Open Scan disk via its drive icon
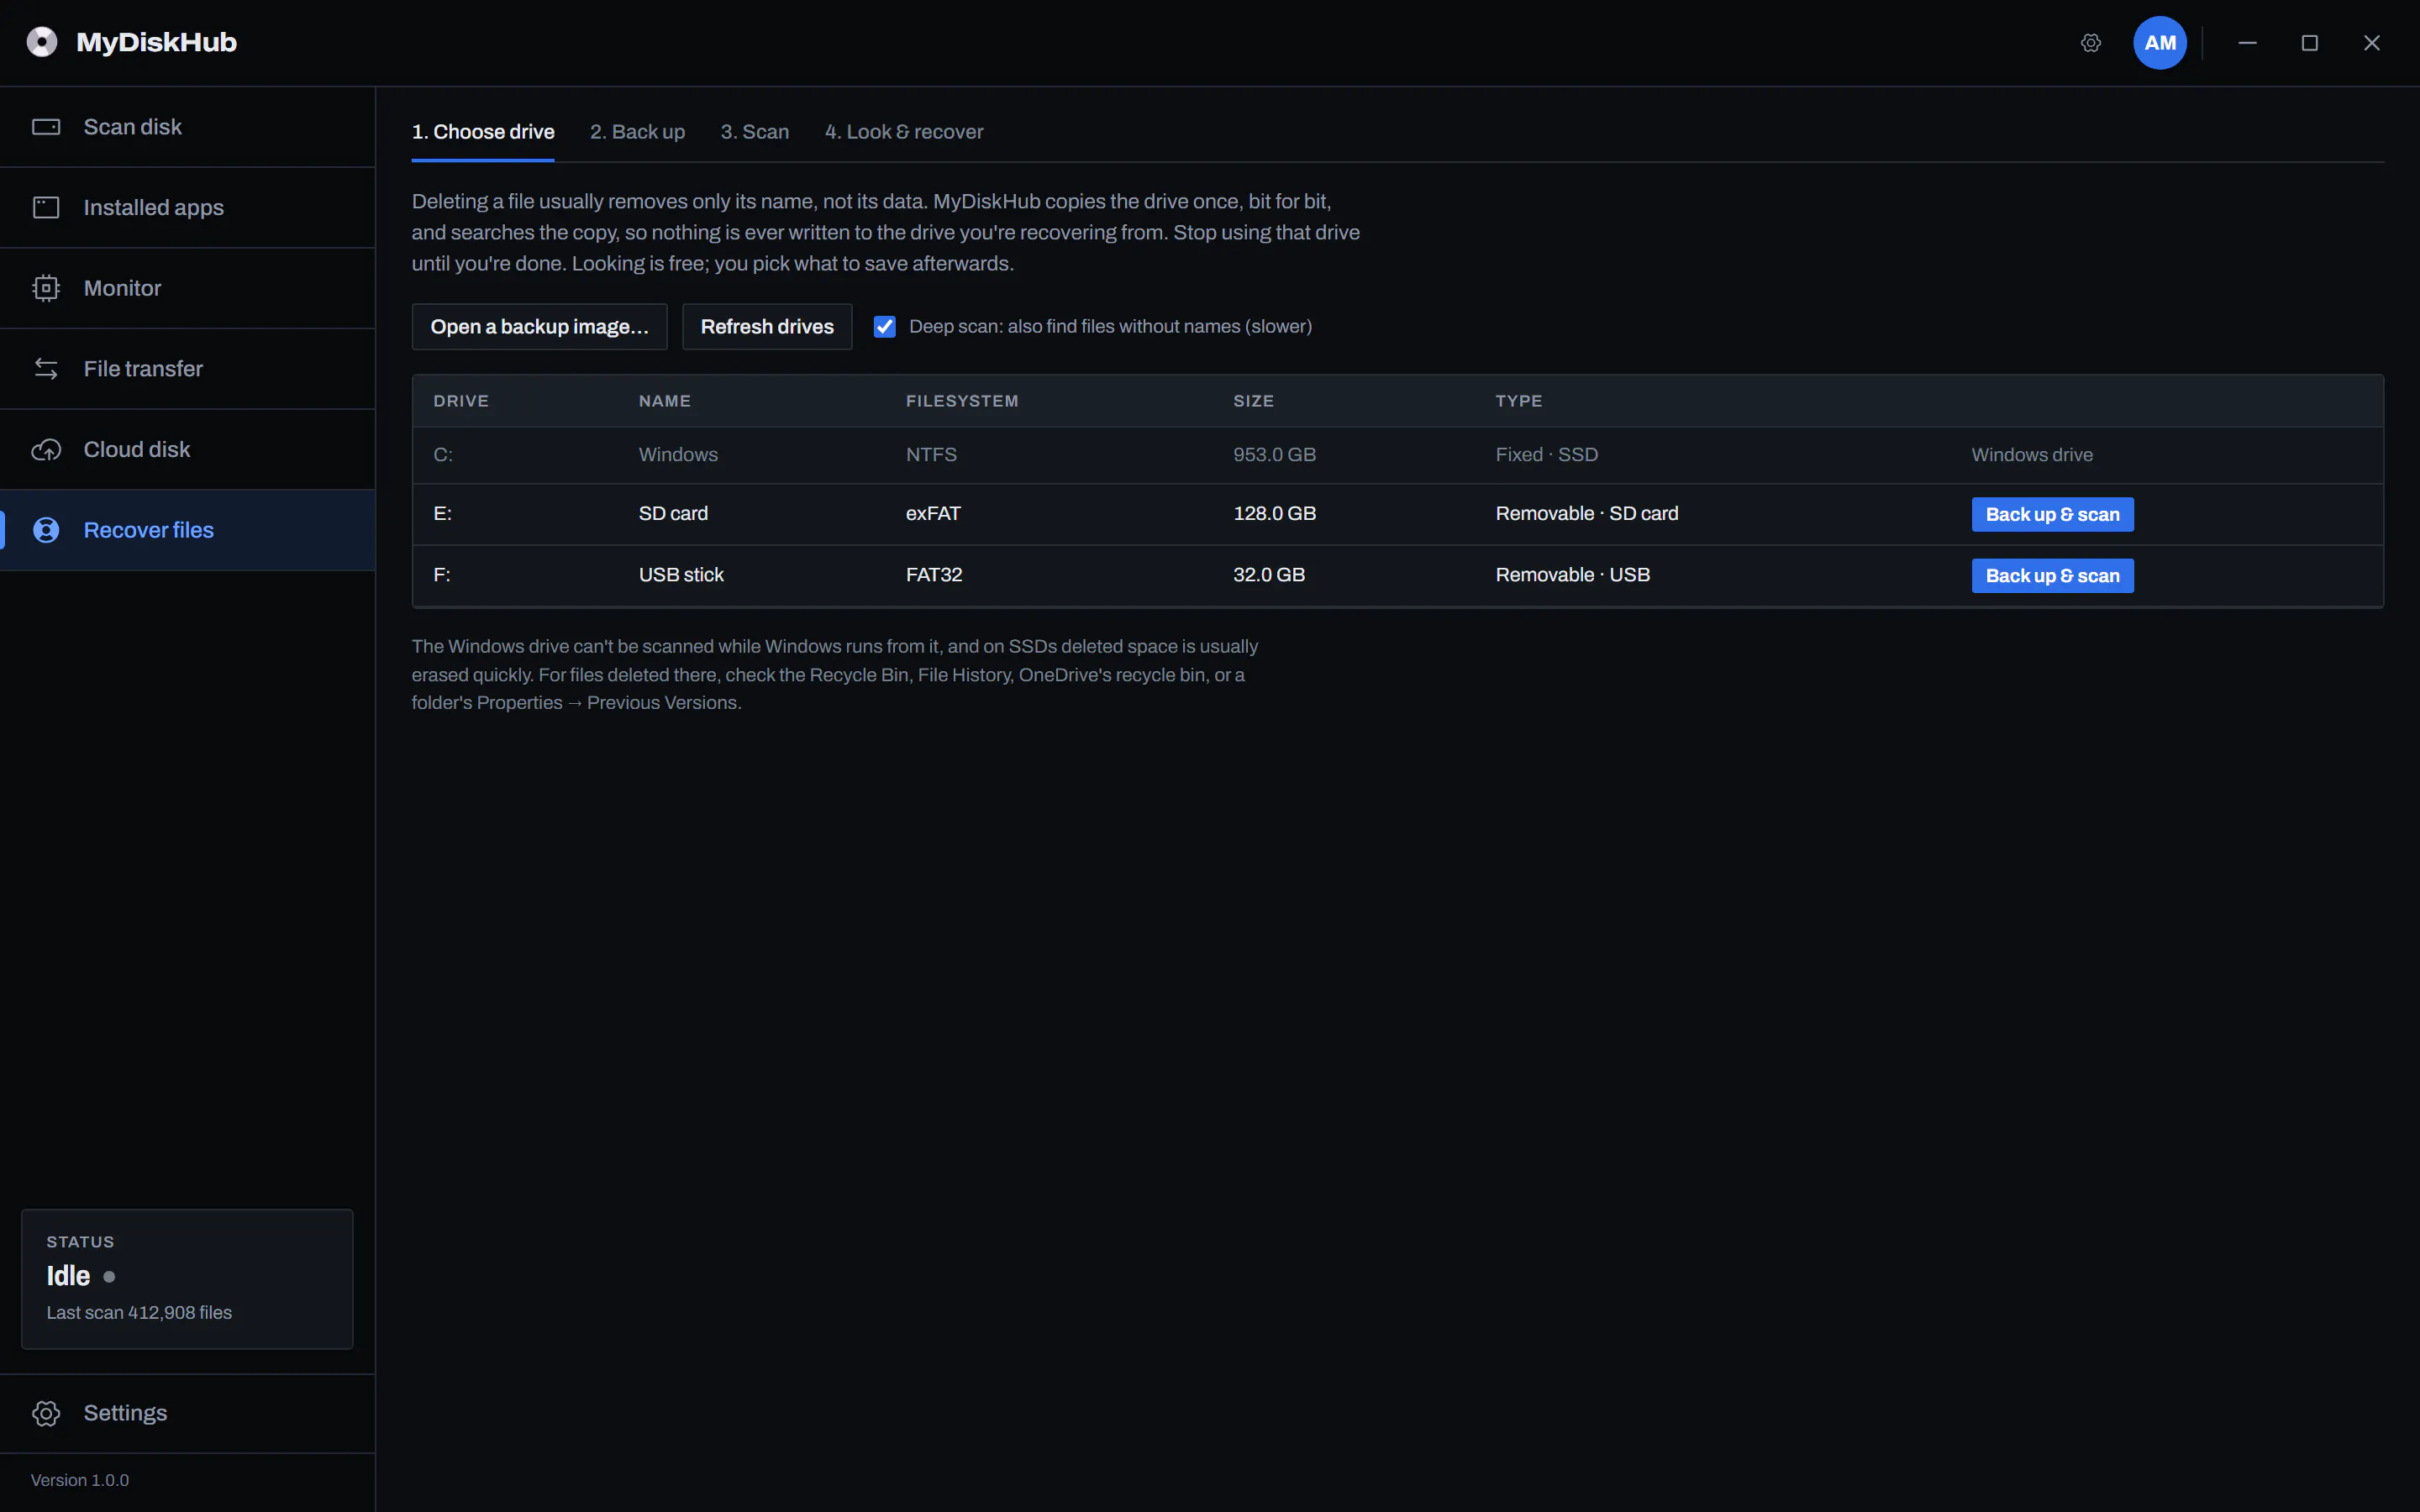 coord(46,127)
